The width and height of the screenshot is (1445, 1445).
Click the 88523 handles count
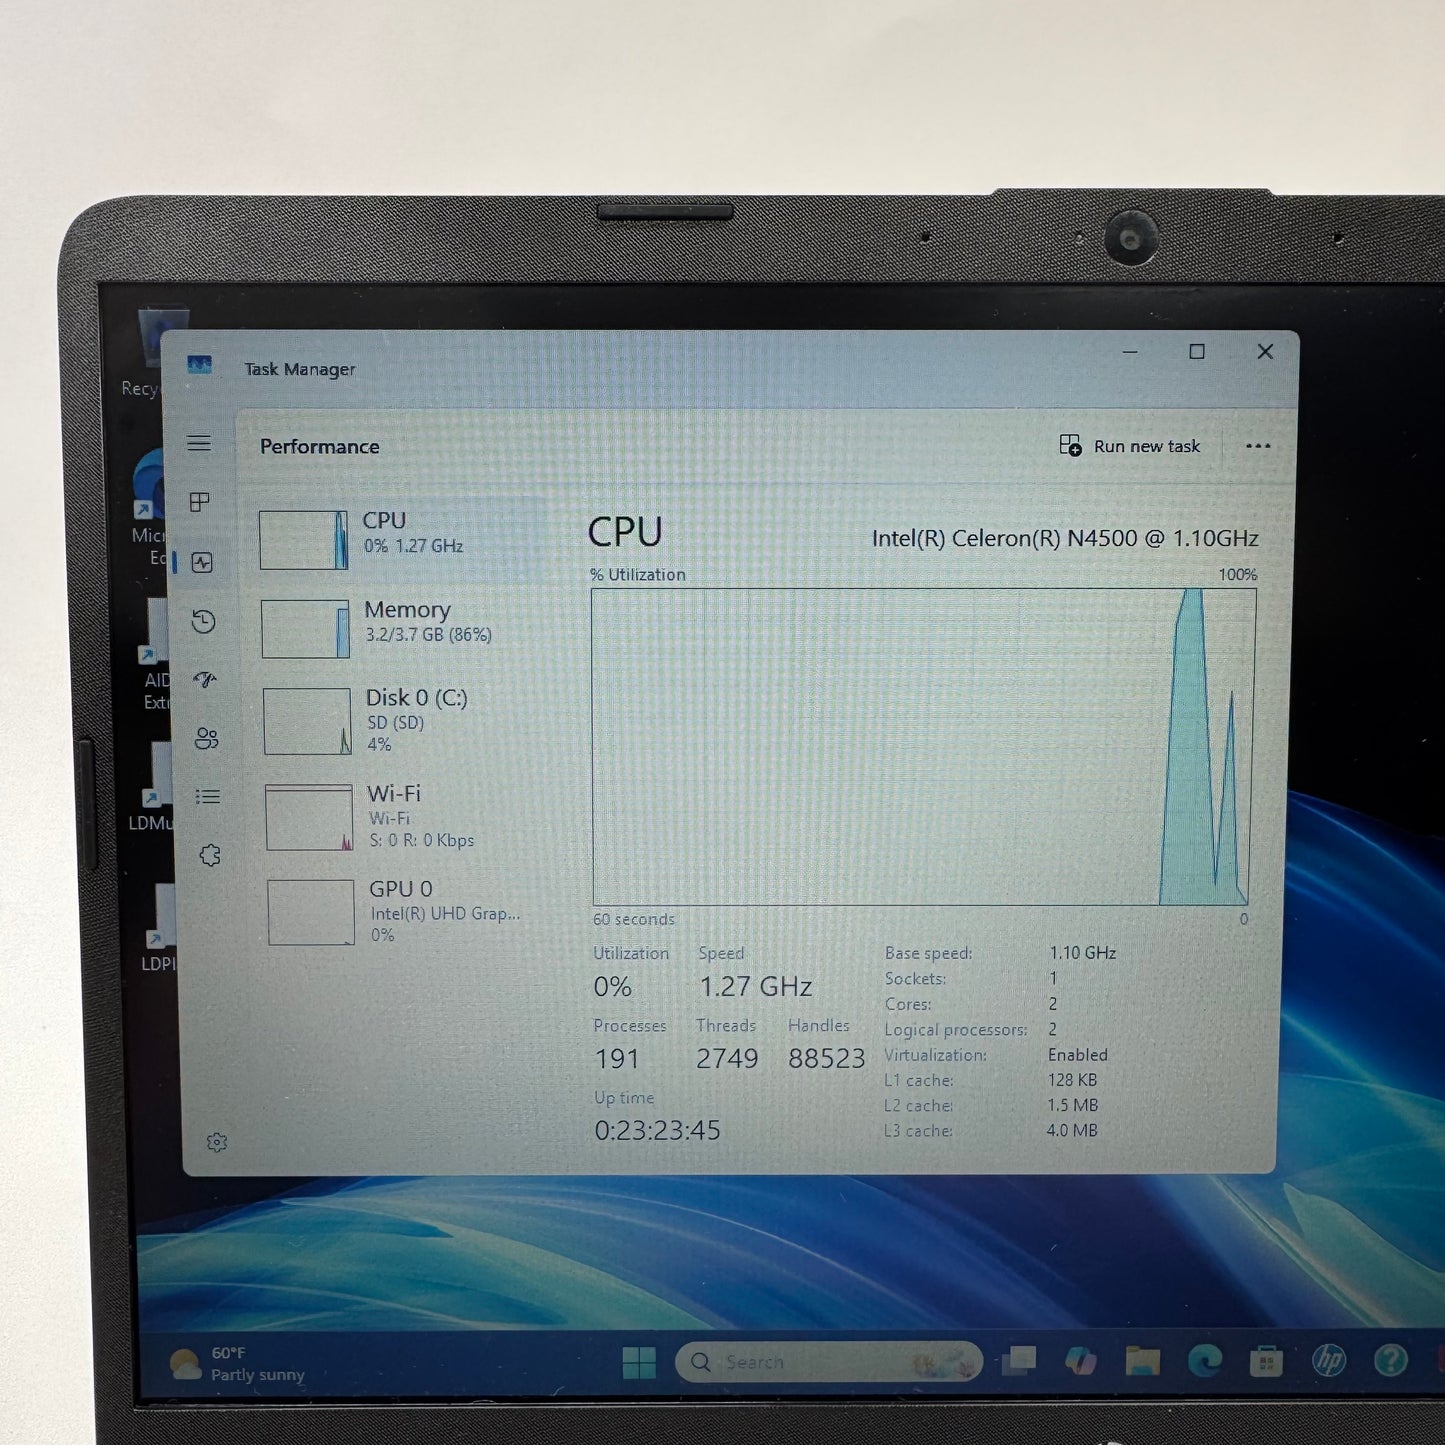[827, 1058]
